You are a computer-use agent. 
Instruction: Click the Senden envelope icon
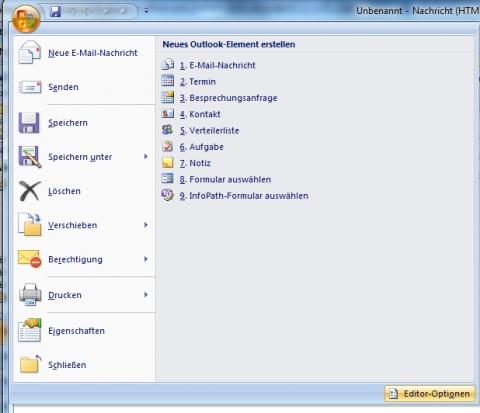click(x=30, y=87)
